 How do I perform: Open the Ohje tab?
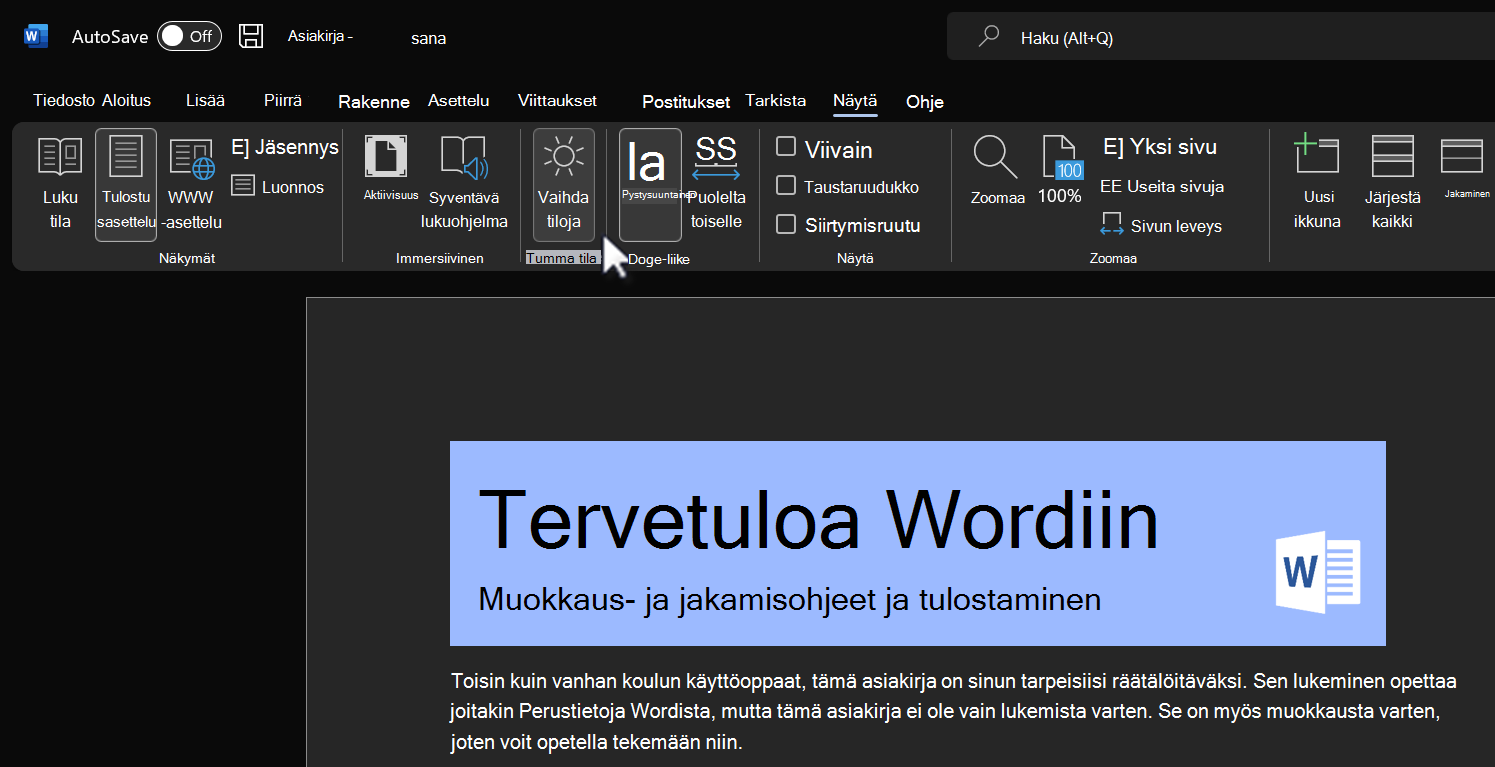[925, 101]
